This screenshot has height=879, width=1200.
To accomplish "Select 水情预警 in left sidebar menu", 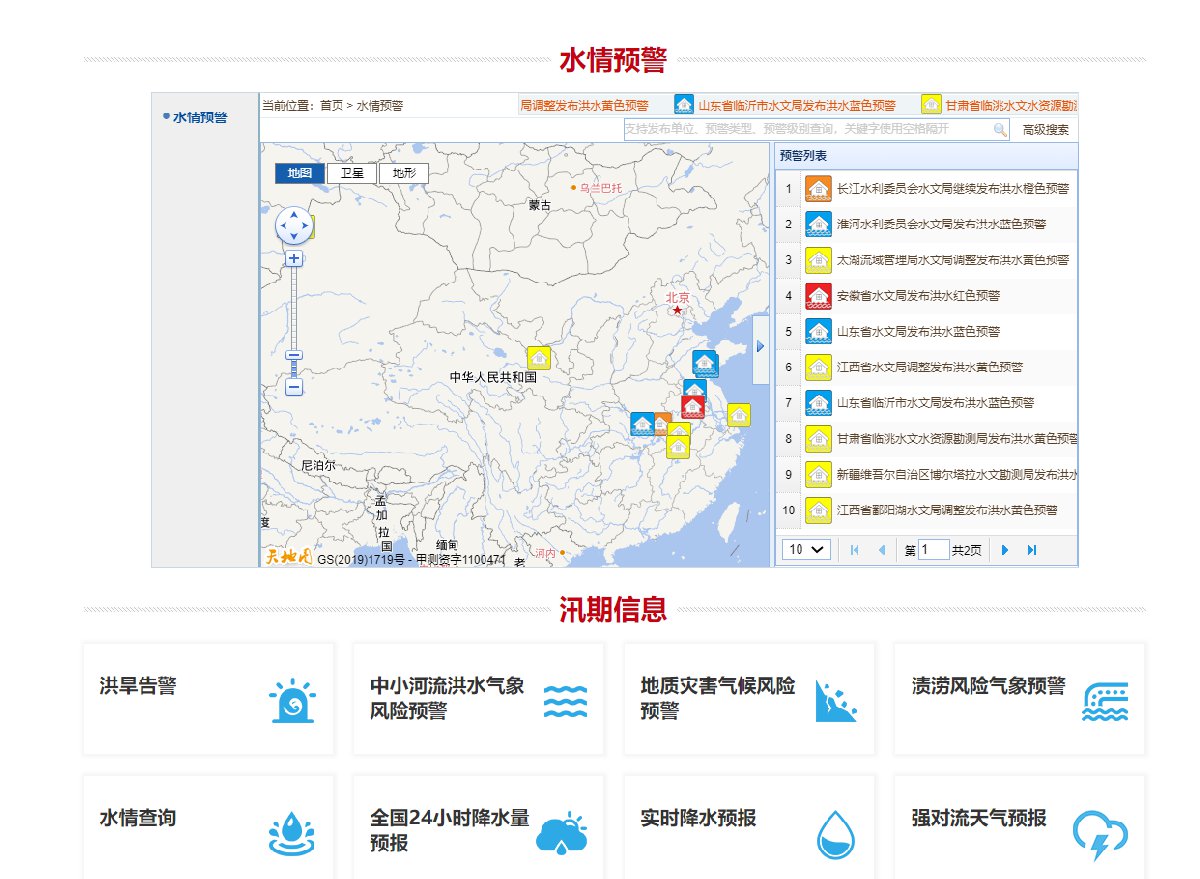I will click(x=200, y=117).
